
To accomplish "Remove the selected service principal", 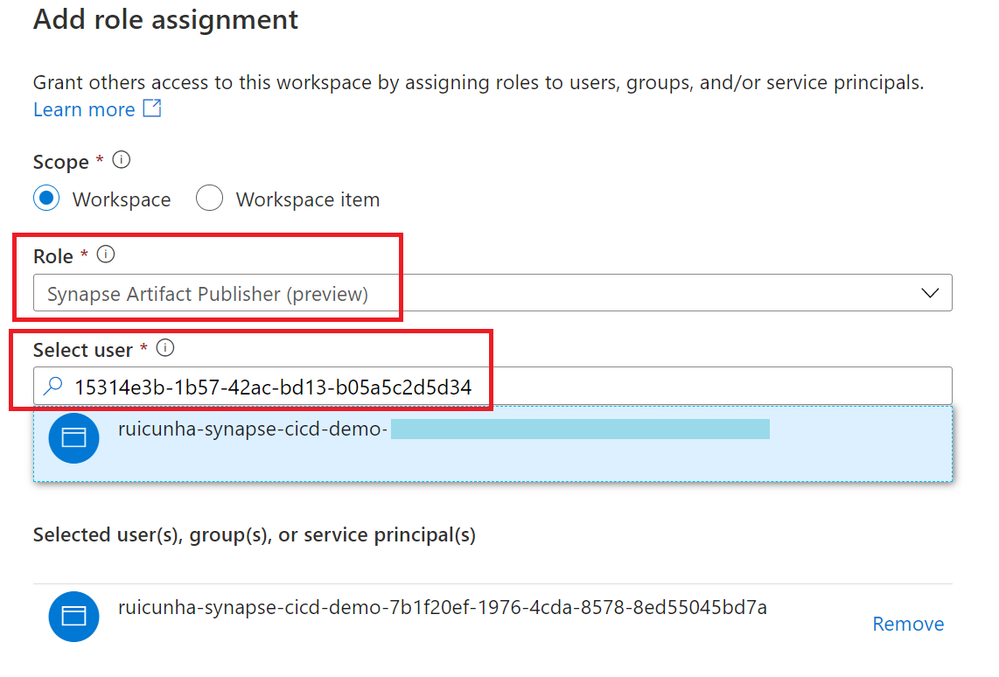I will [x=907, y=624].
